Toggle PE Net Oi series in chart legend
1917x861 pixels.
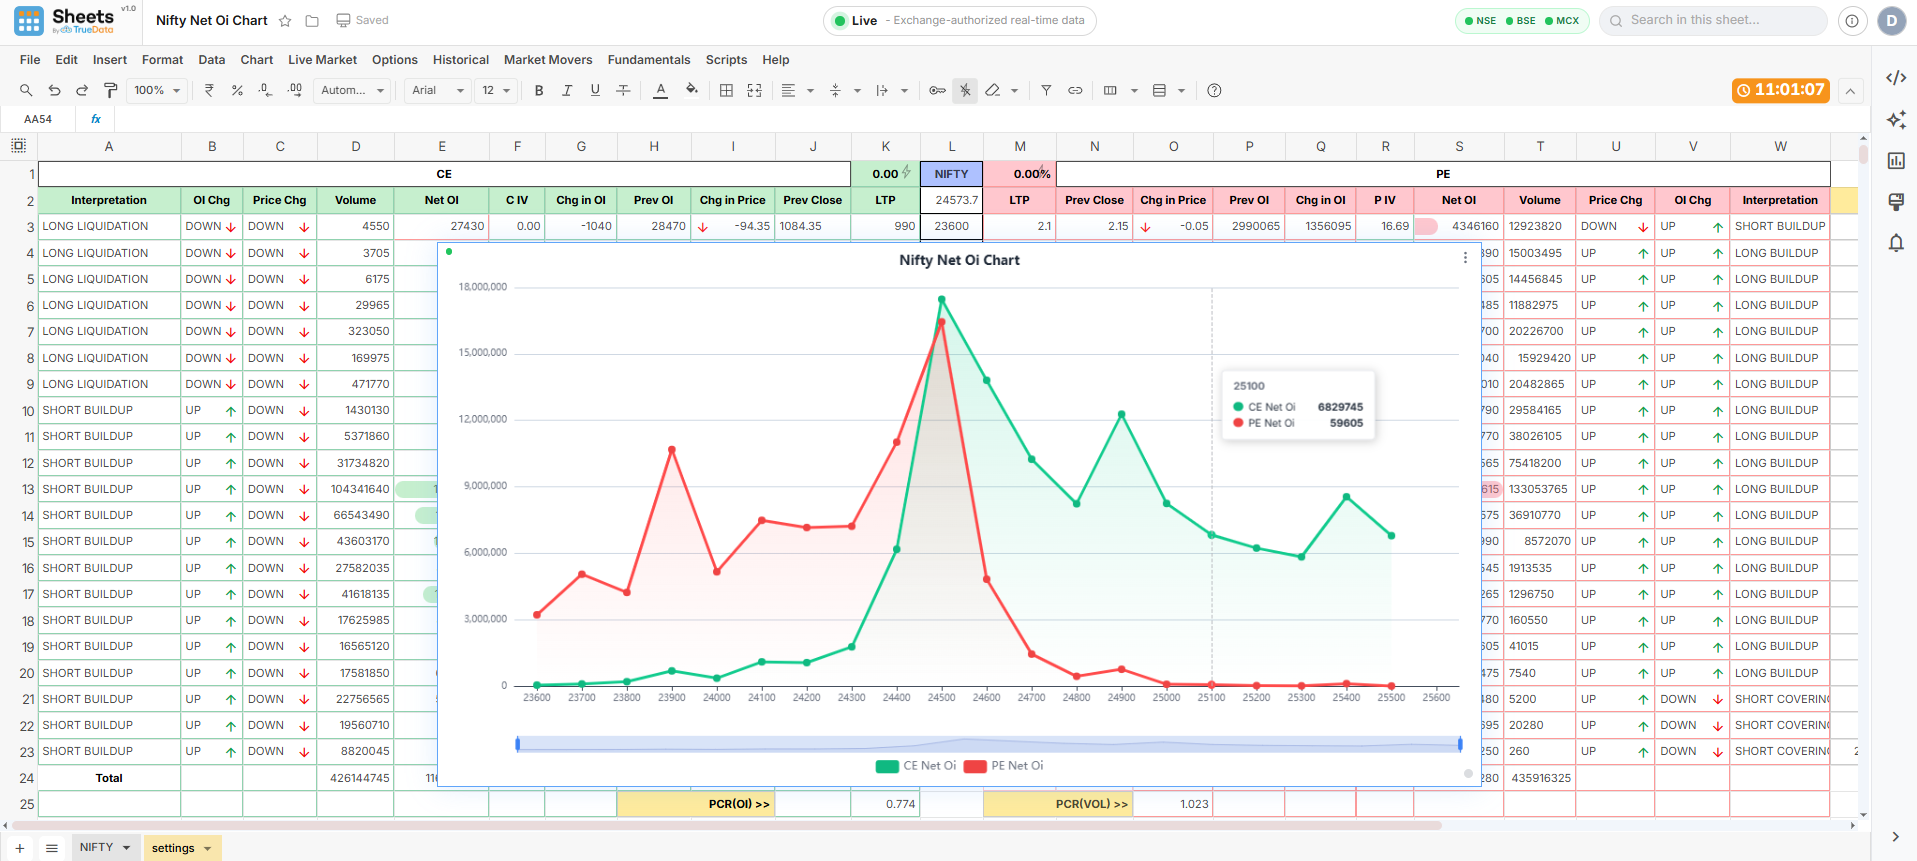point(1004,766)
